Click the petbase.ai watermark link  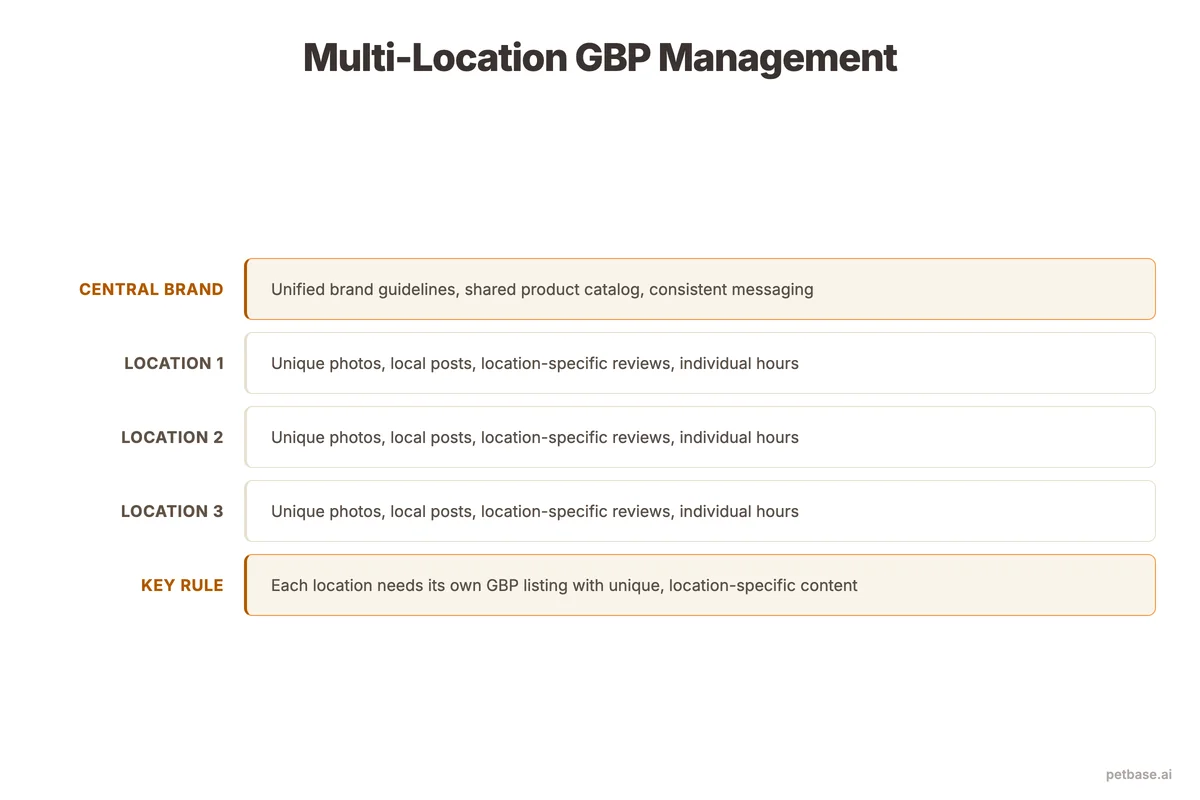click(1138, 773)
